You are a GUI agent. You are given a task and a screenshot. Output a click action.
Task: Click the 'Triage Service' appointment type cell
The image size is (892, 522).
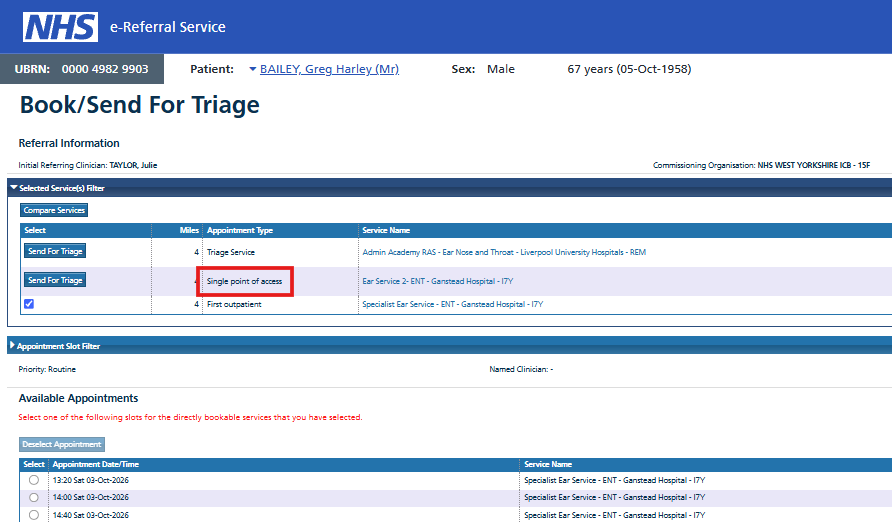[230, 252]
